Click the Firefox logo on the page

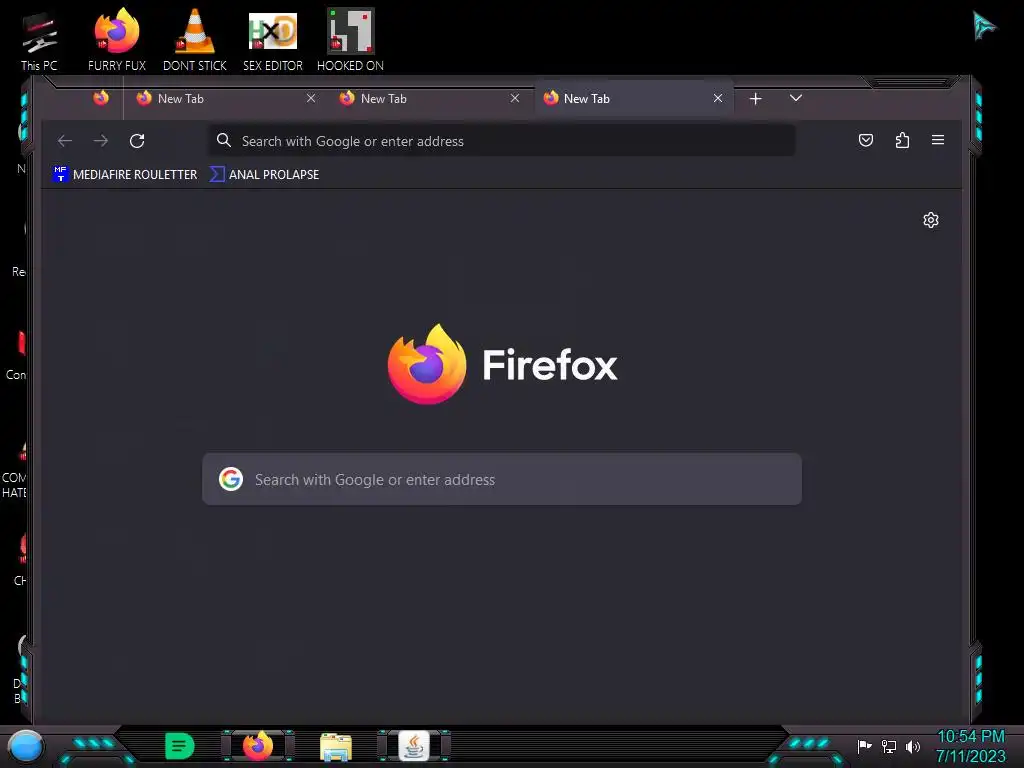point(502,364)
